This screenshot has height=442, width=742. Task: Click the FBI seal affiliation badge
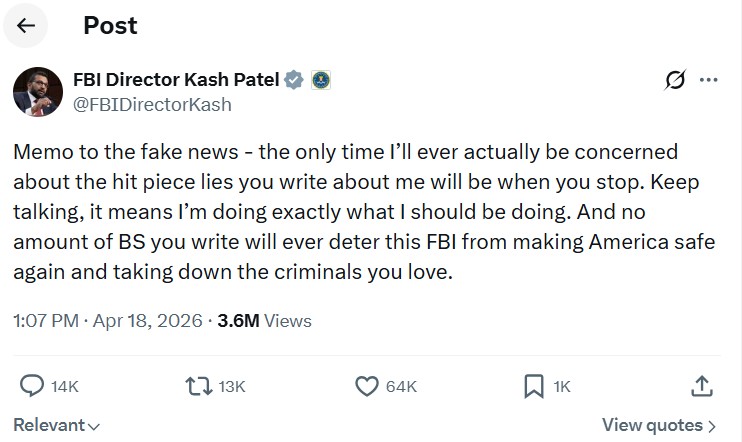click(321, 80)
